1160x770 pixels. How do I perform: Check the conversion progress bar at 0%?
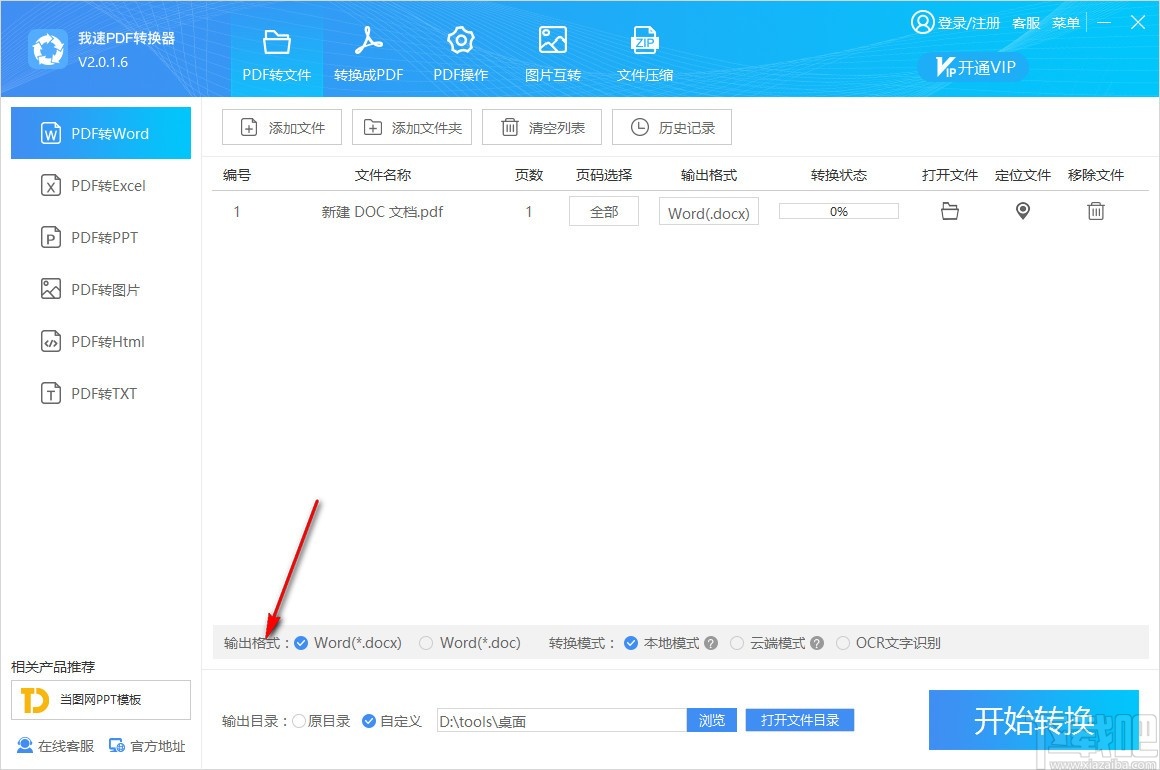(x=838, y=211)
